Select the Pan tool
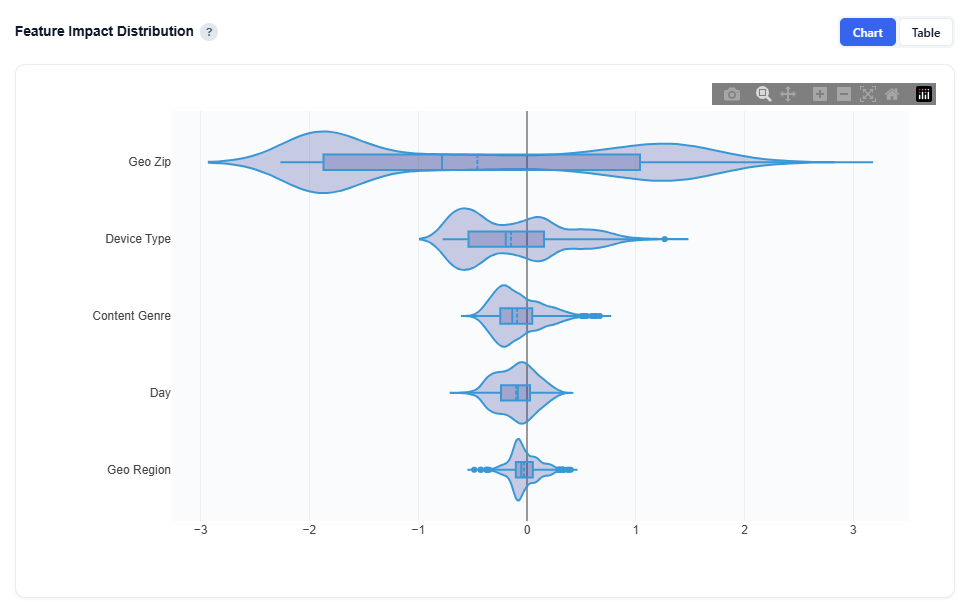 click(x=787, y=94)
